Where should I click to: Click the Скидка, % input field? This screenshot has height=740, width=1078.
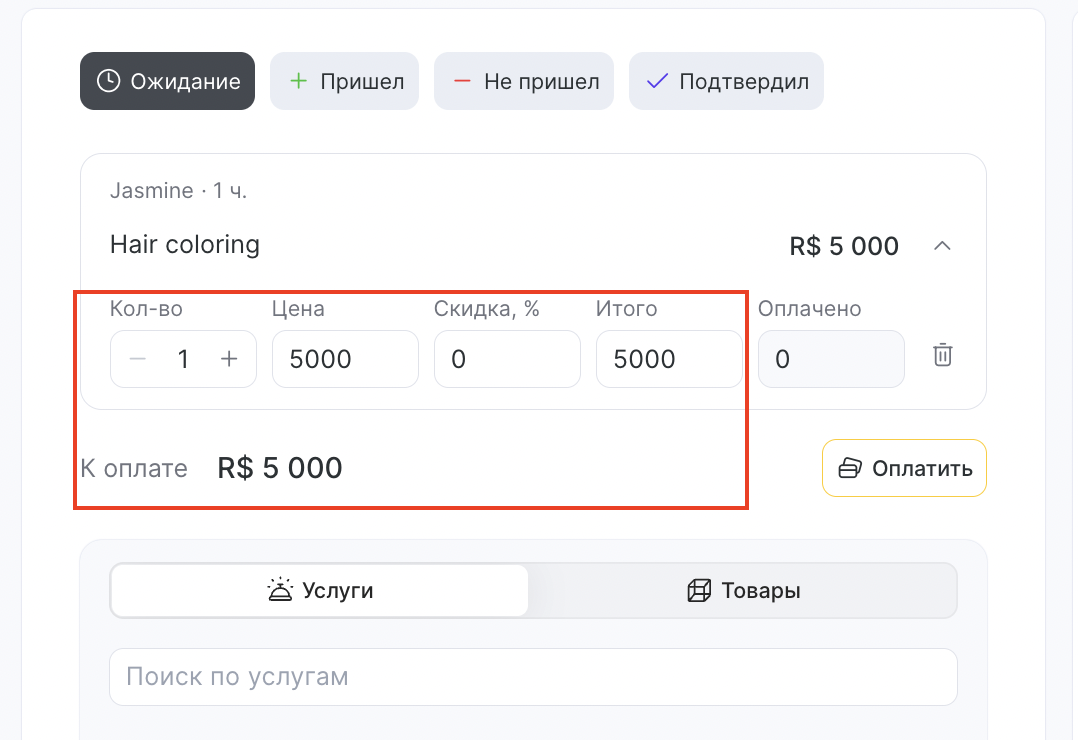(507, 359)
